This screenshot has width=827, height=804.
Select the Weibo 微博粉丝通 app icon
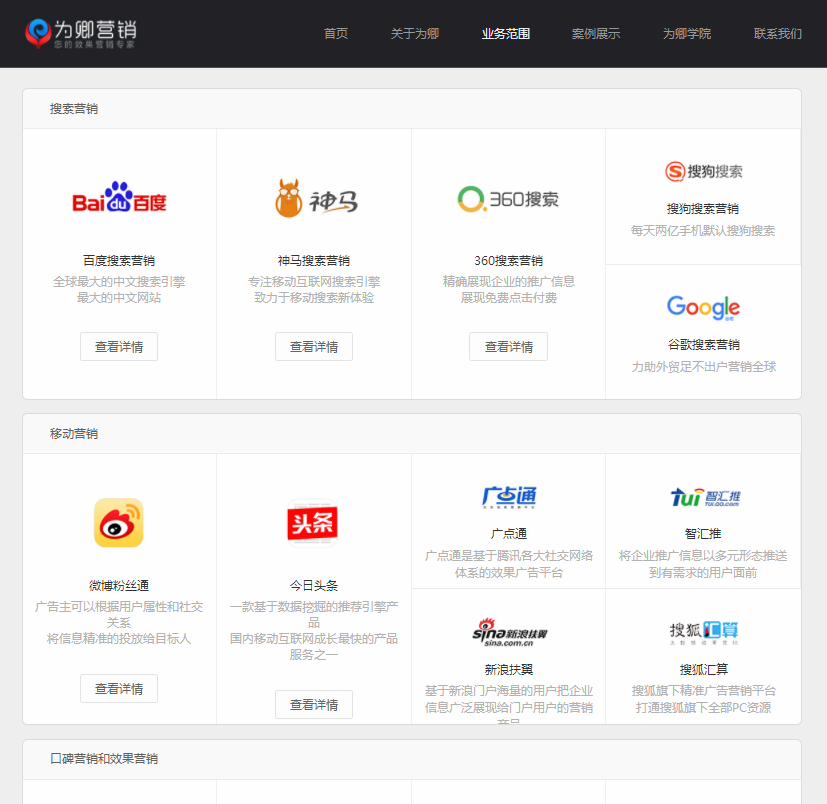click(x=118, y=523)
